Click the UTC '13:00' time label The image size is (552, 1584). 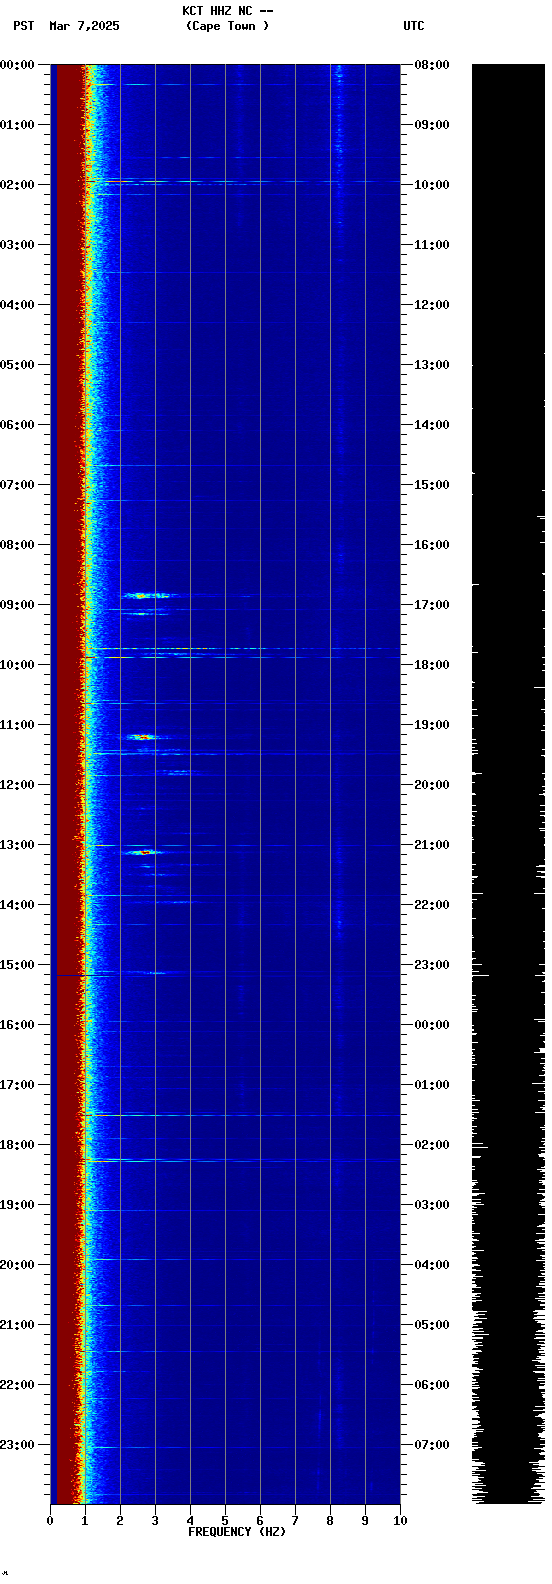431,365
